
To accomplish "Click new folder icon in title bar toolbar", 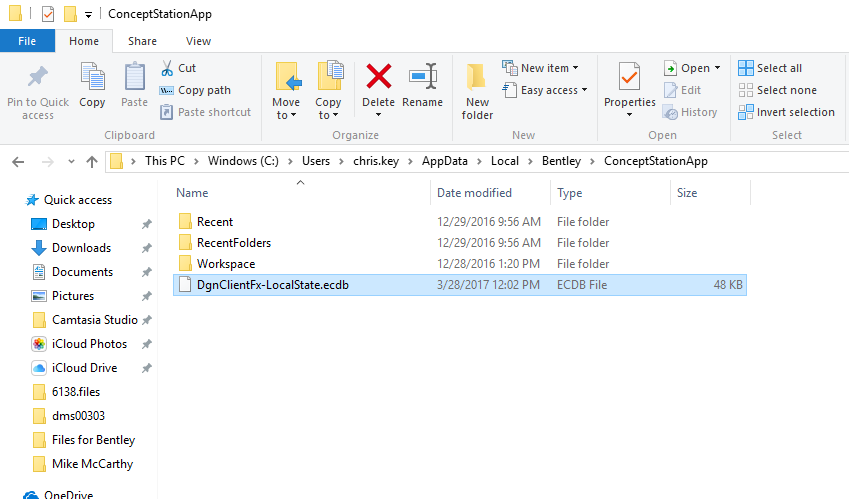I will tap(70, 14).
